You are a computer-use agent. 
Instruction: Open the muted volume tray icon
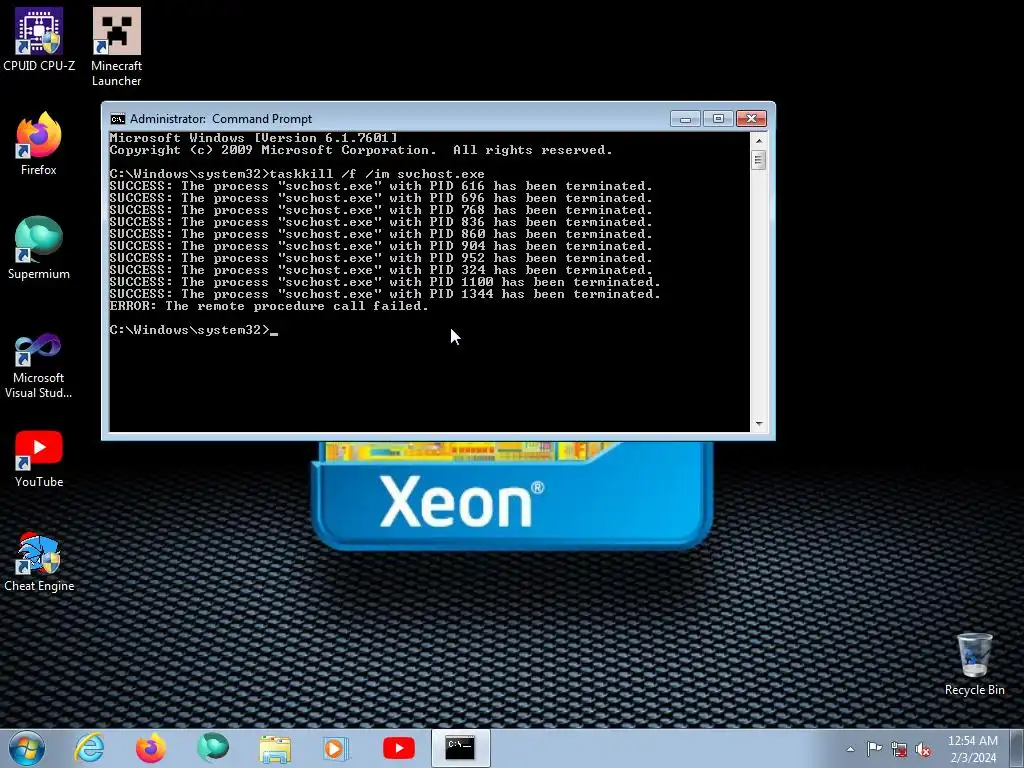point(923,750)
